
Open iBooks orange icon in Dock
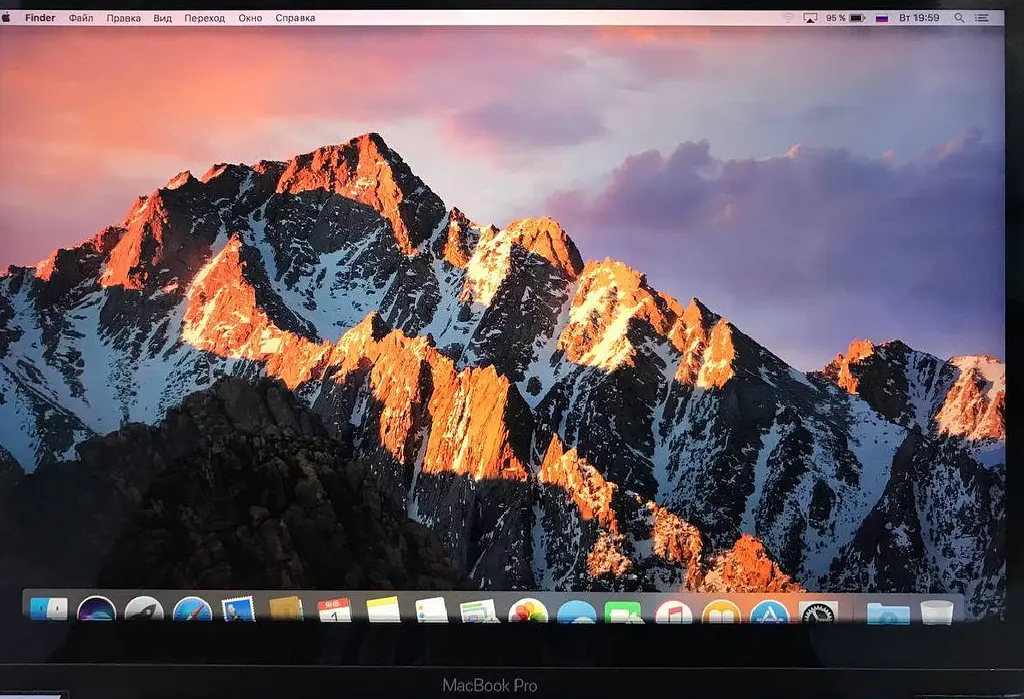click(721, 612)
